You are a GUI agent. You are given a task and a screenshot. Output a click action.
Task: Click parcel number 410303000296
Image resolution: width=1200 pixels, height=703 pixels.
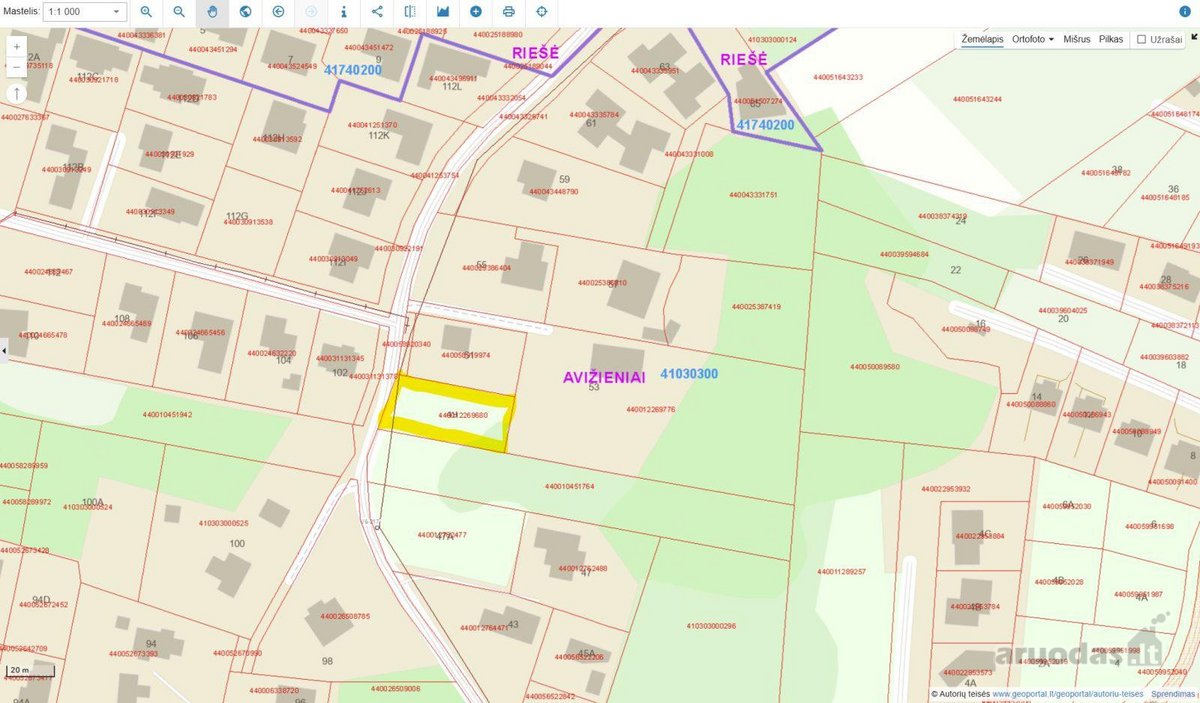click(711, 626)
